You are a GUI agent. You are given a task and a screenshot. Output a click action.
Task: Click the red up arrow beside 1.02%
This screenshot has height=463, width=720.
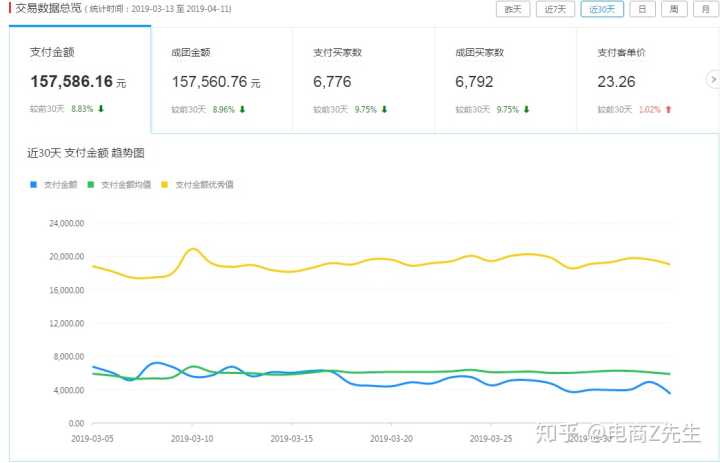click(x=668, y=109)
